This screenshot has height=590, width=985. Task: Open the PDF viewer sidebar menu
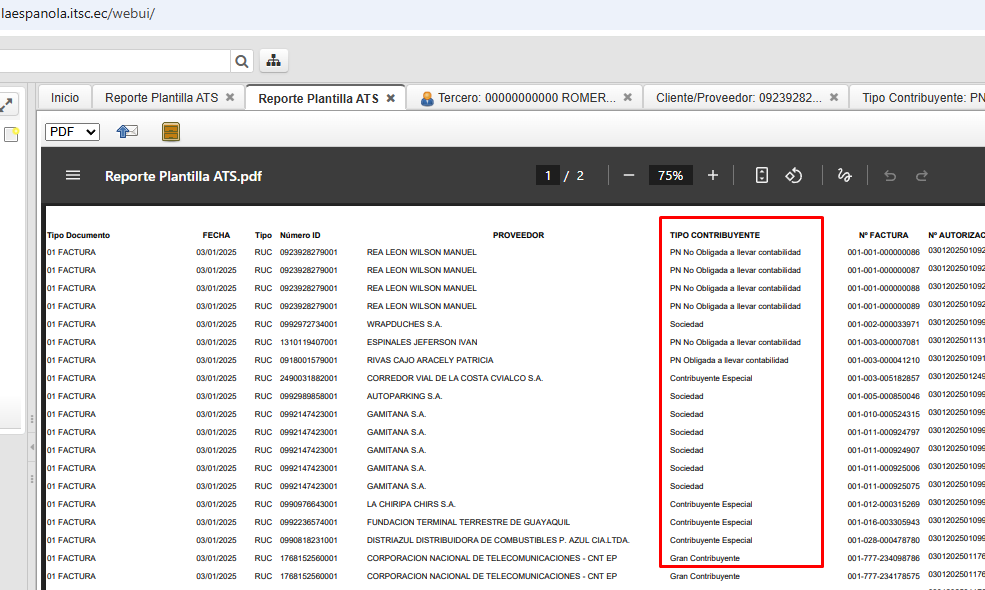(x=73, y=175)
